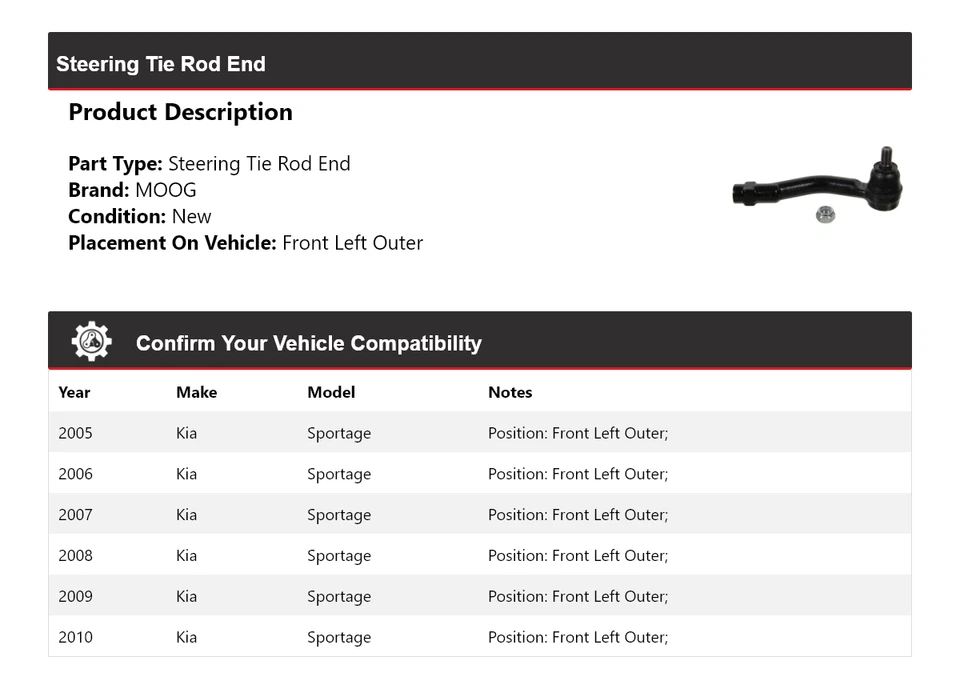
Task: Click the Confirm Your Vehicle Compatibility title
Action: point(309,343)
